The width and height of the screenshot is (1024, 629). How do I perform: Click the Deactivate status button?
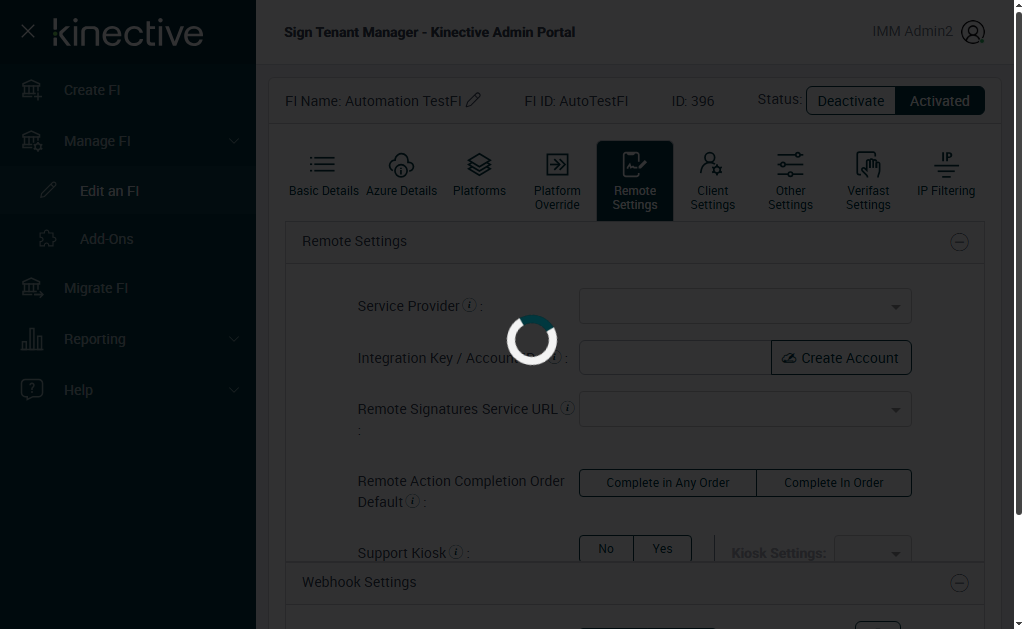(x=851, y=101)
